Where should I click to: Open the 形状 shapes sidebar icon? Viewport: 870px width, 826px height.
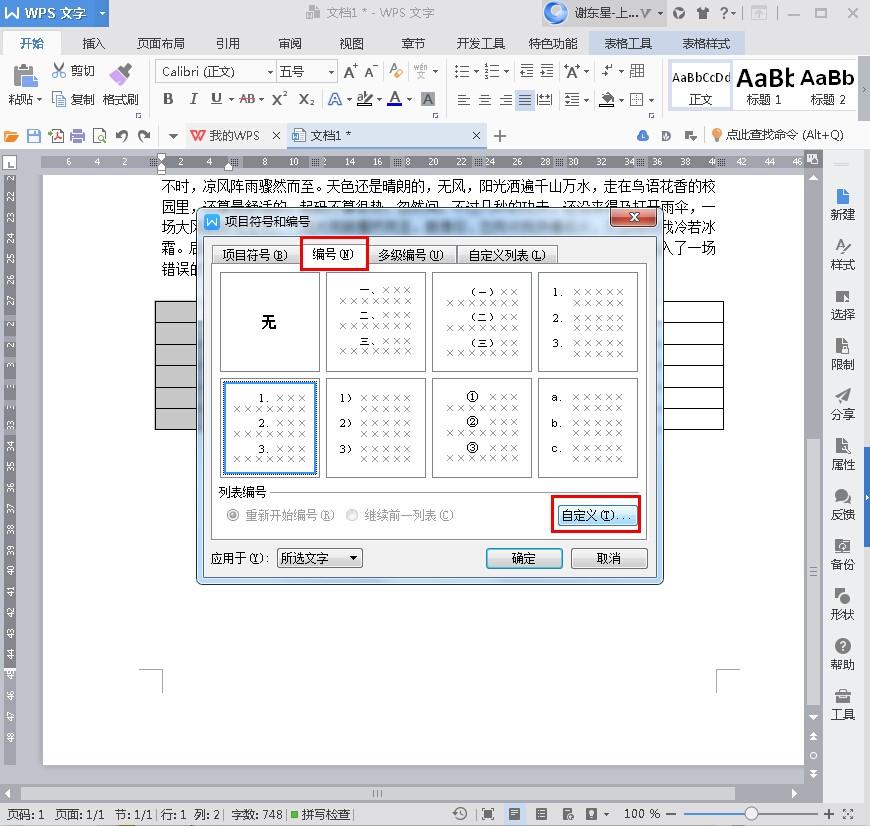(842, 604)
